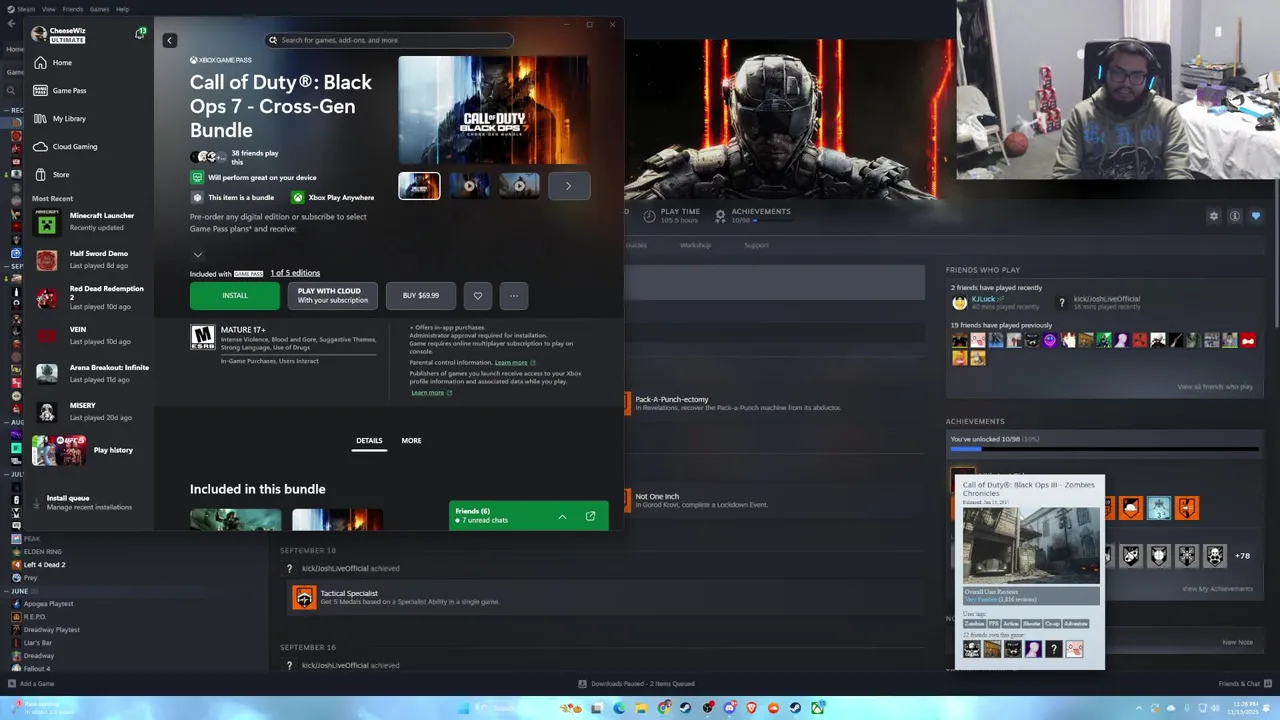Open Arena Breakout: Infinite from Most Recent
Screen dimensions: 1280x720
(91, 373)
